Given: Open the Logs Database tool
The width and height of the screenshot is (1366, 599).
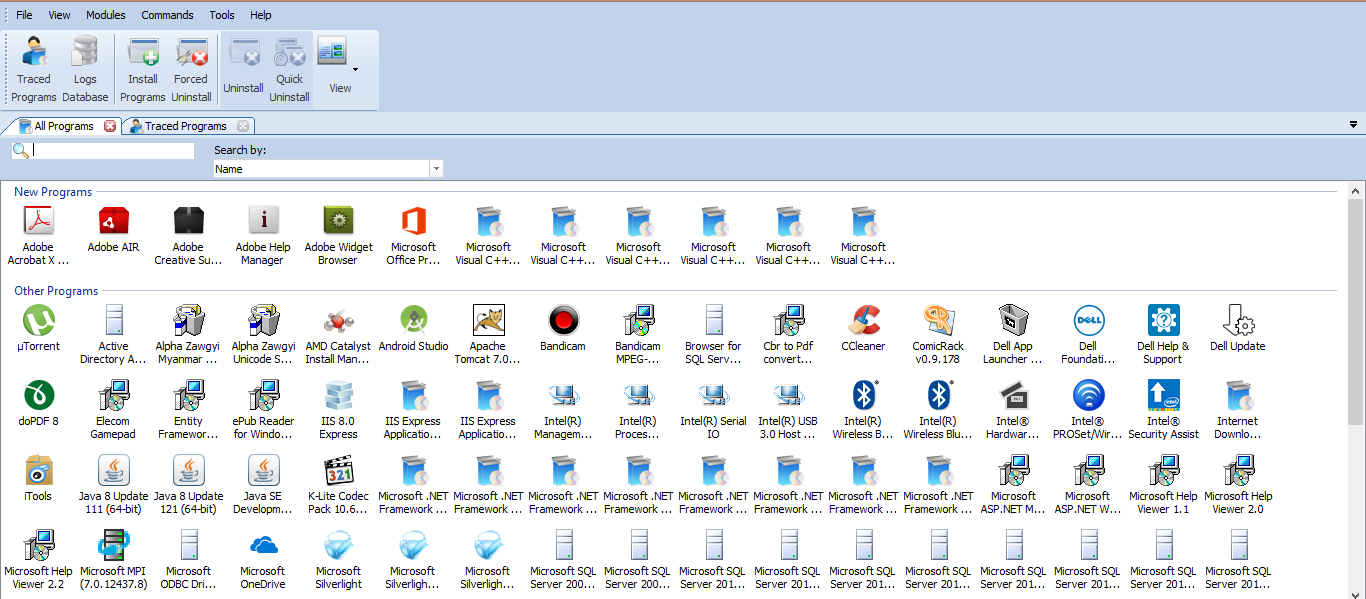Looking at the screenshot, I should (x=85, y=69).
